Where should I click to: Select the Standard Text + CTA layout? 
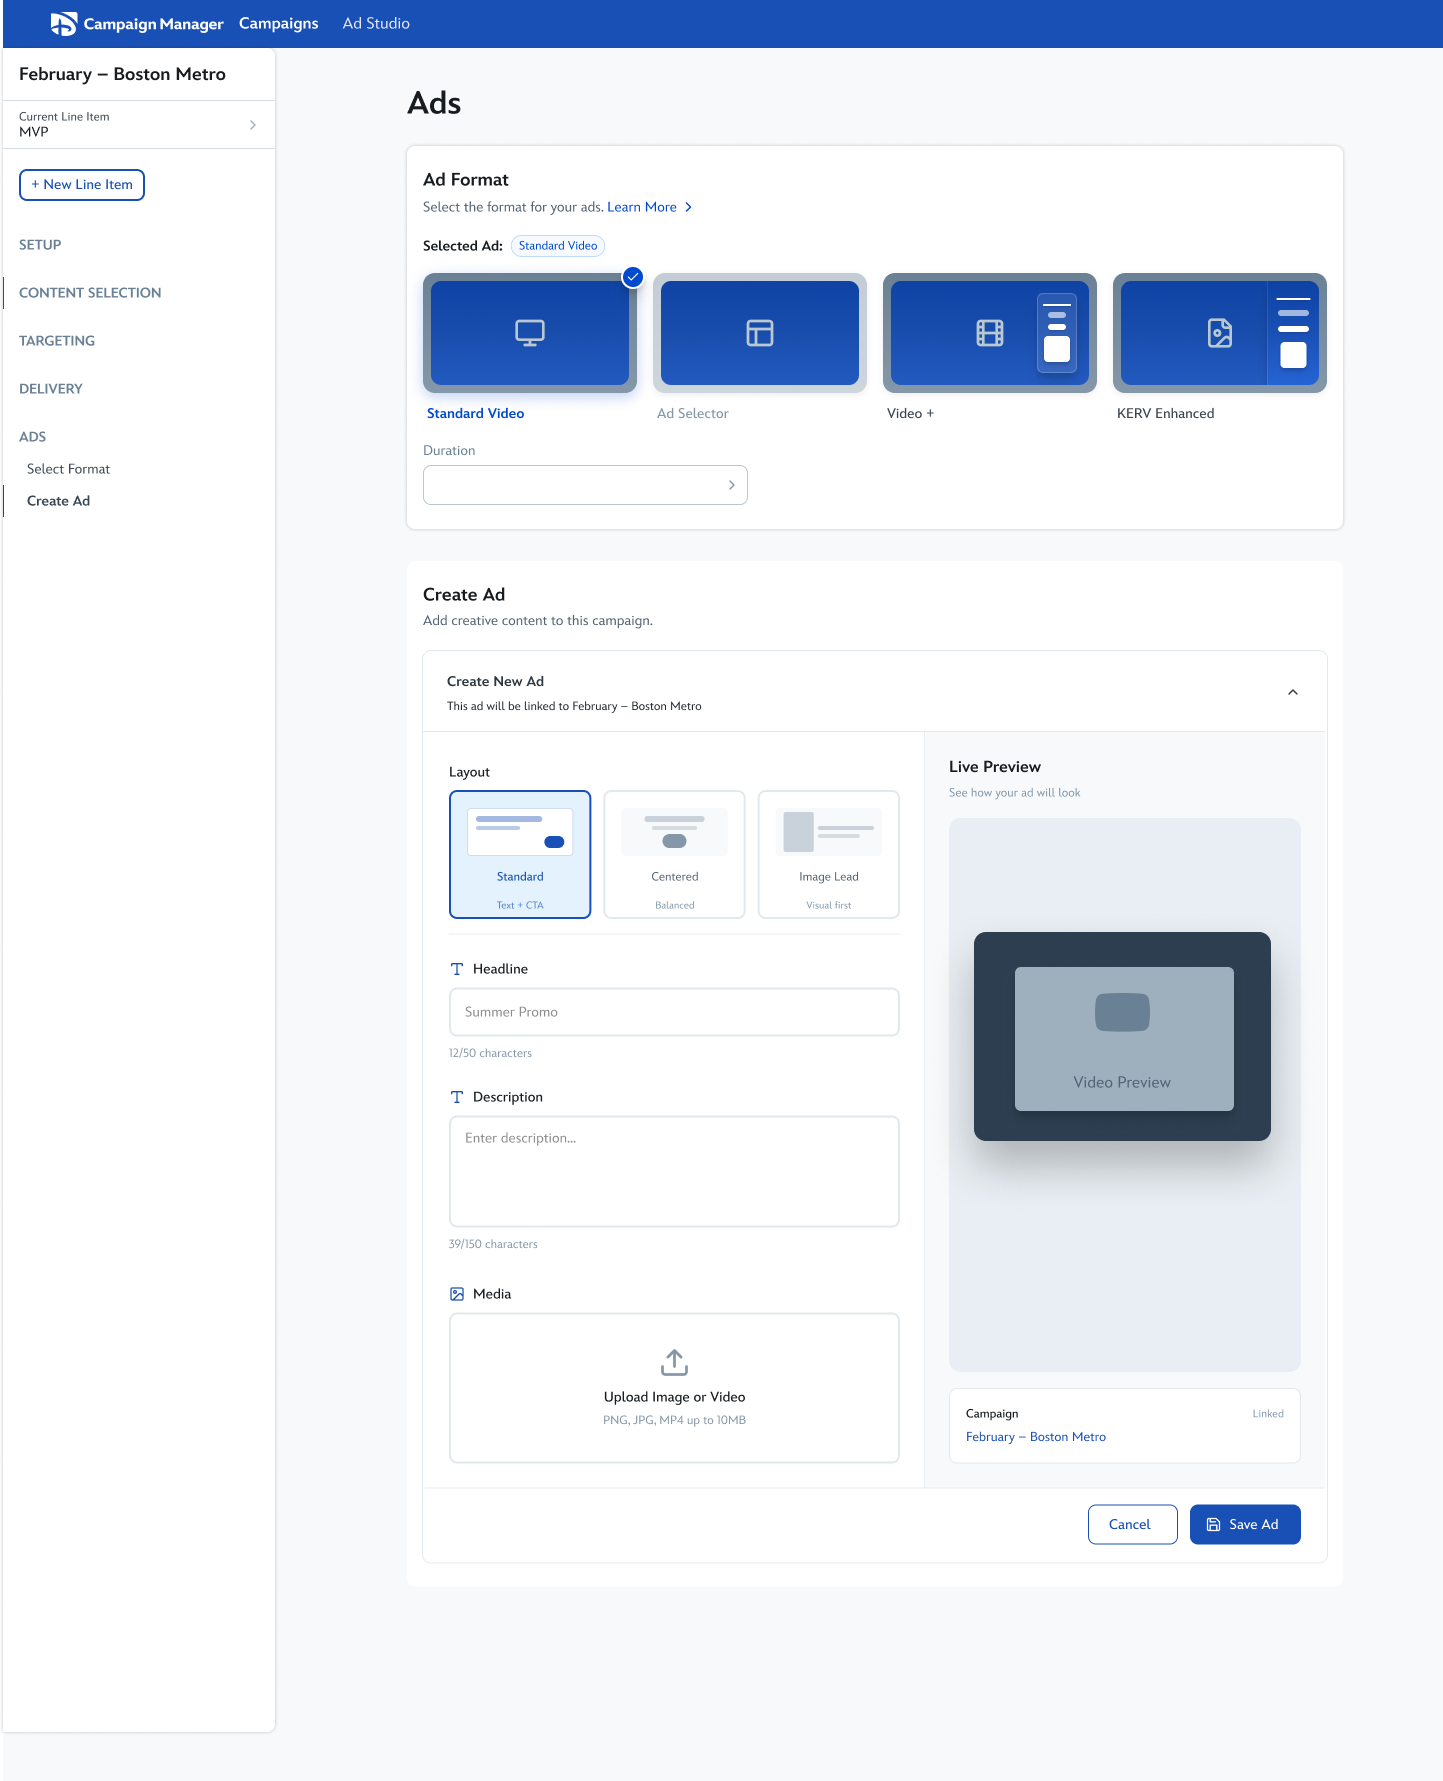coord(520,854)
